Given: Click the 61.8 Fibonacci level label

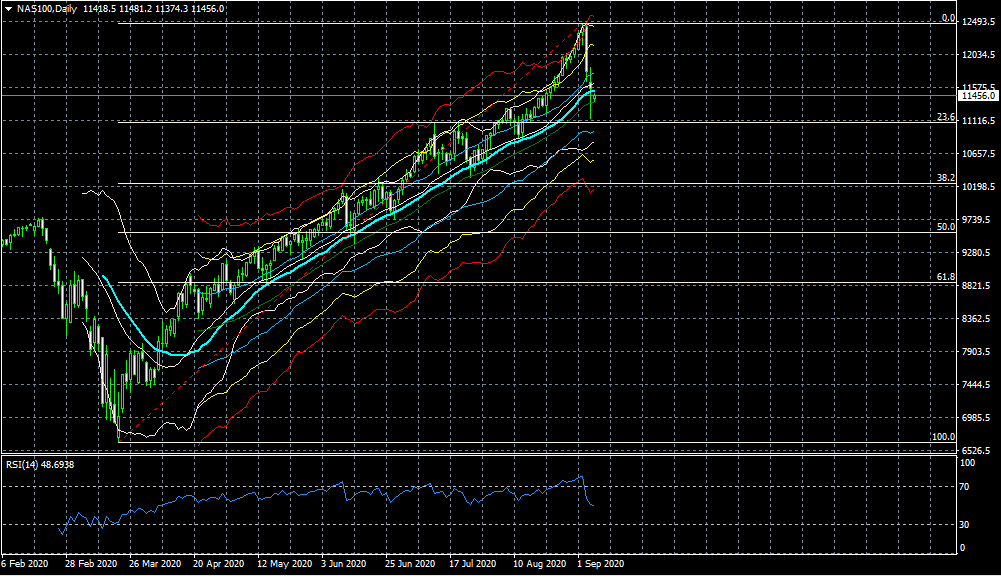Looking at the screenshot, I should pyautogui.click(x=946, y=277).
